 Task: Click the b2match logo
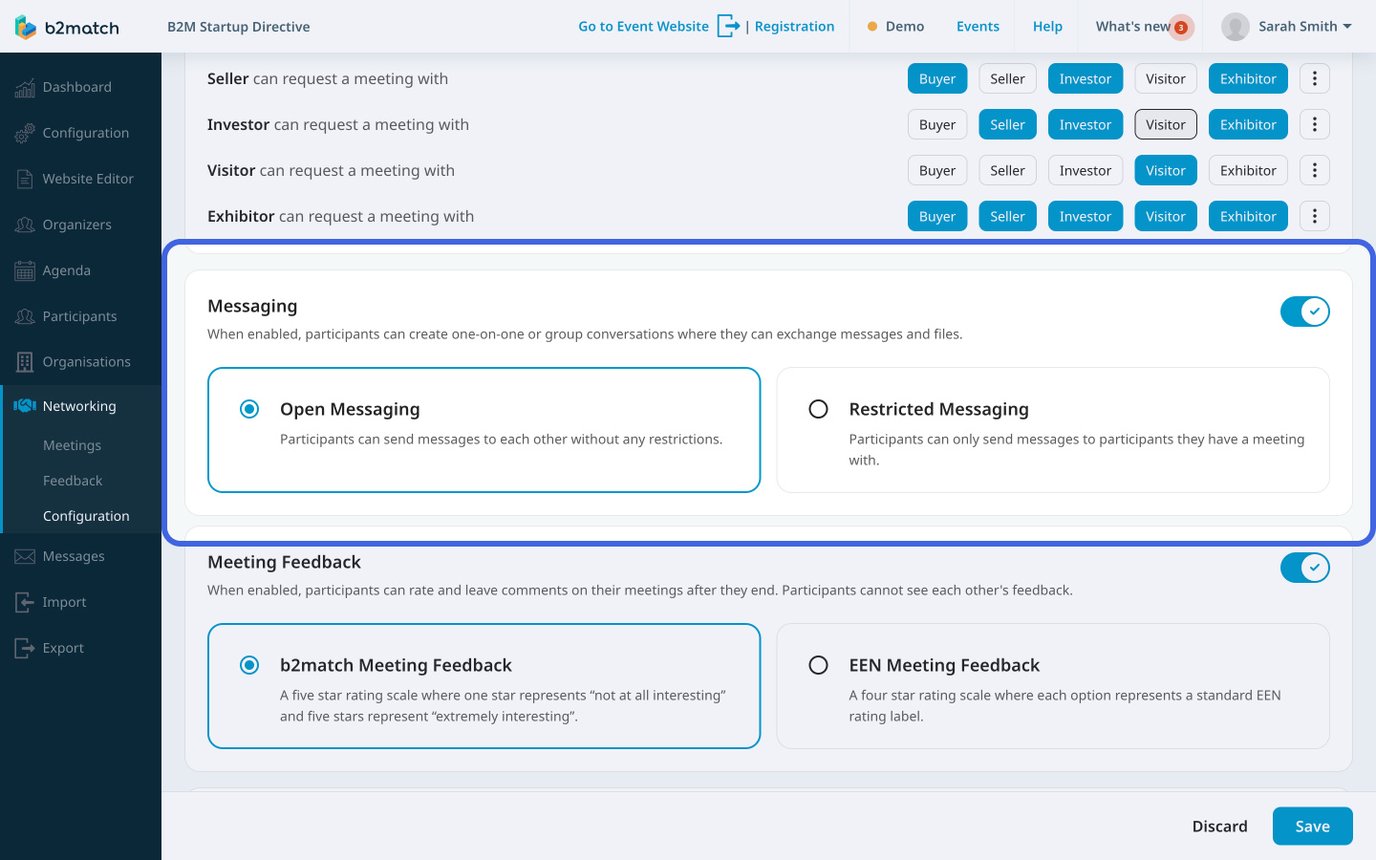66,27
